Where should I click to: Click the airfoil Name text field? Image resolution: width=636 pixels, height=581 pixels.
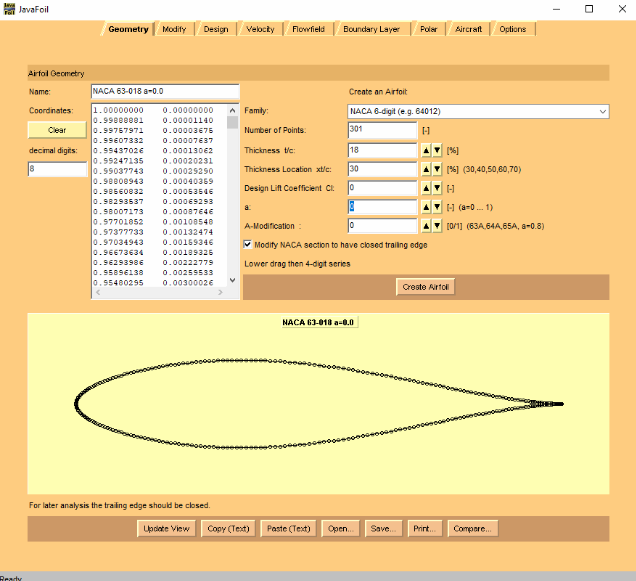(x=164, y=91)
